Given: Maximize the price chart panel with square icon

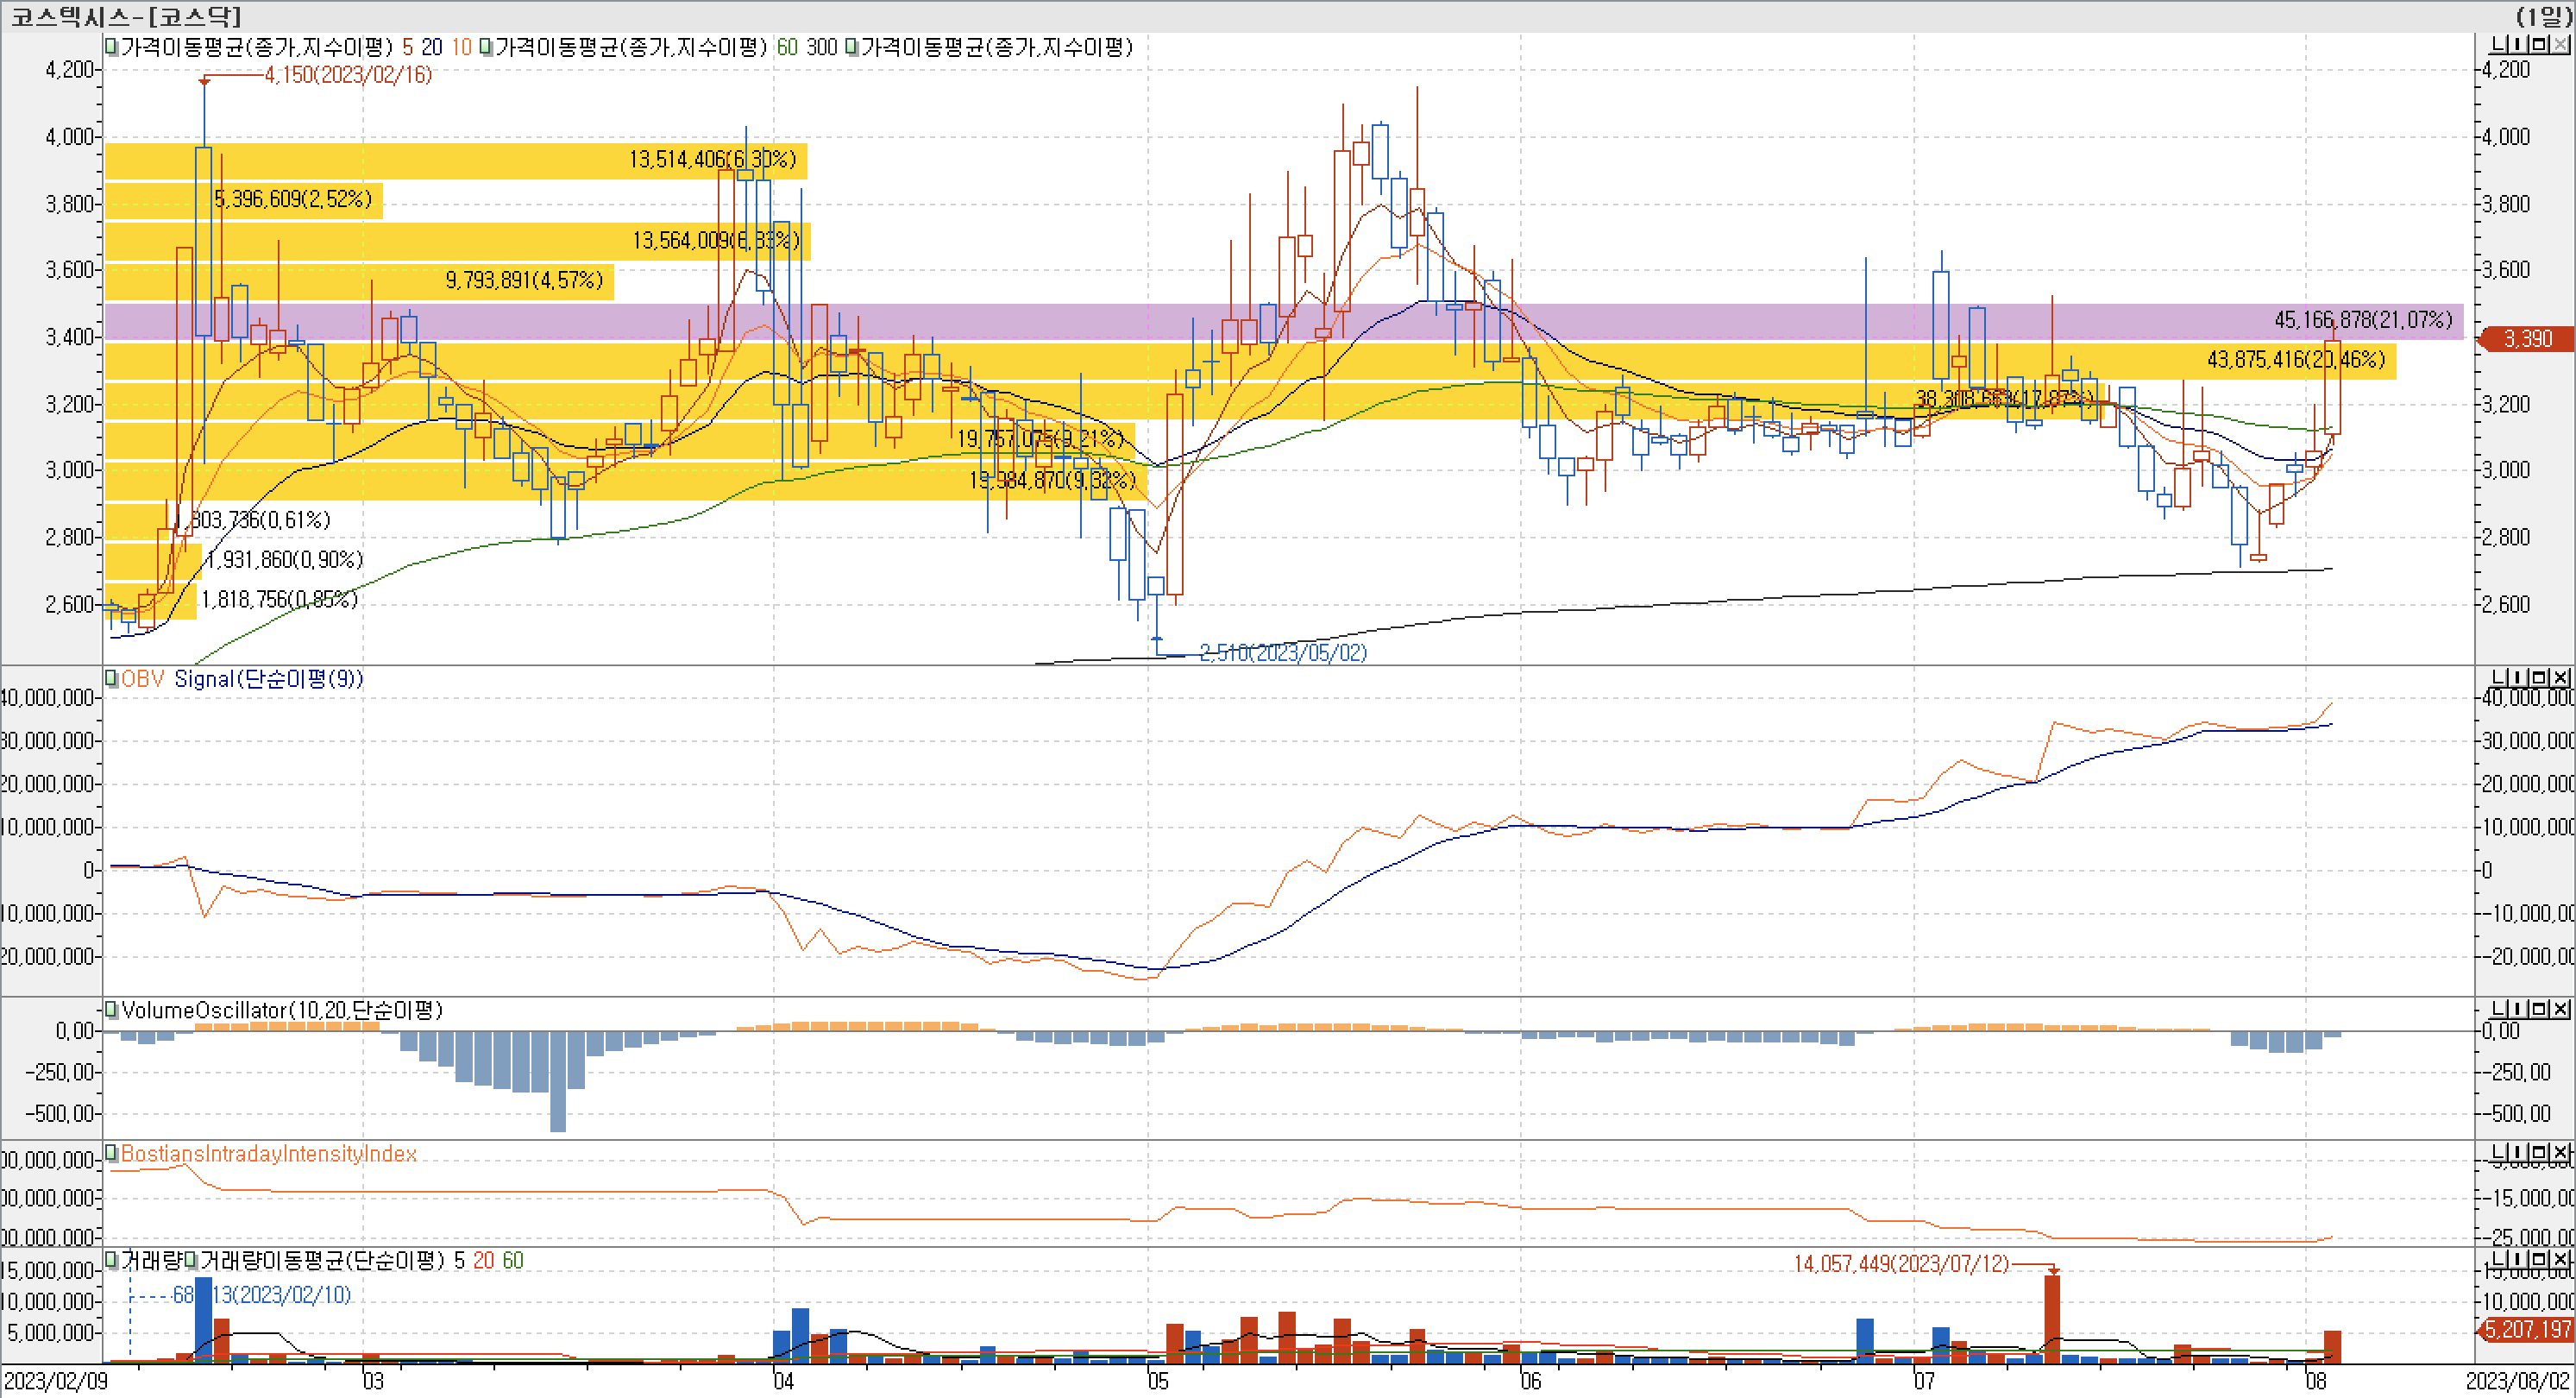Looking at the screenshot, I should pos(2539,44).
